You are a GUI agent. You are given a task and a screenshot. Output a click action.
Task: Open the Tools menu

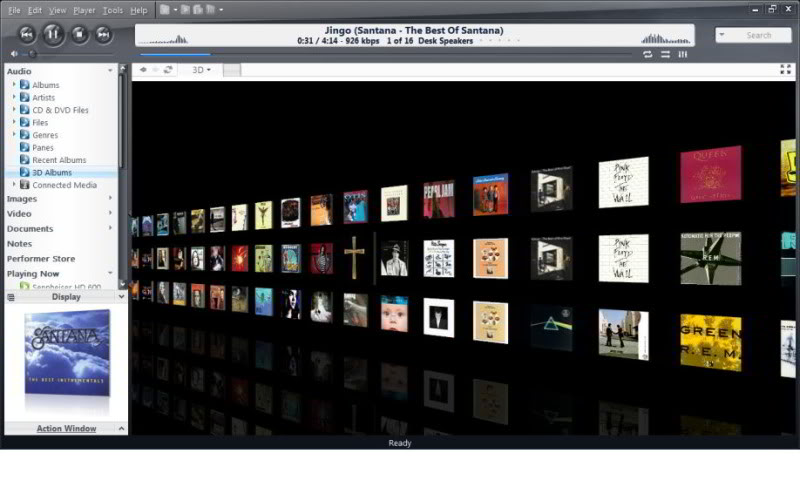pos(113,10)
